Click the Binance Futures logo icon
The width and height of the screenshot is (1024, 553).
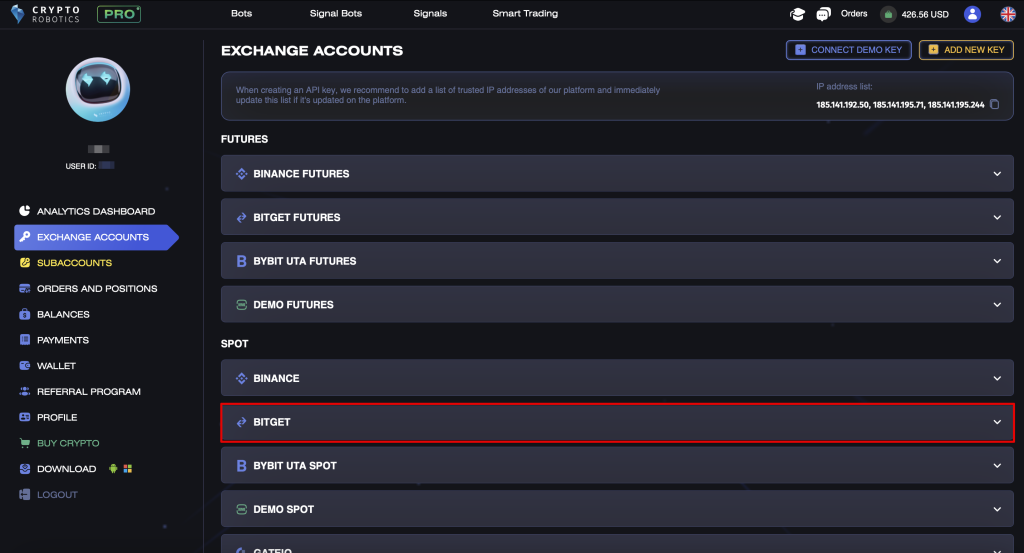242,174
